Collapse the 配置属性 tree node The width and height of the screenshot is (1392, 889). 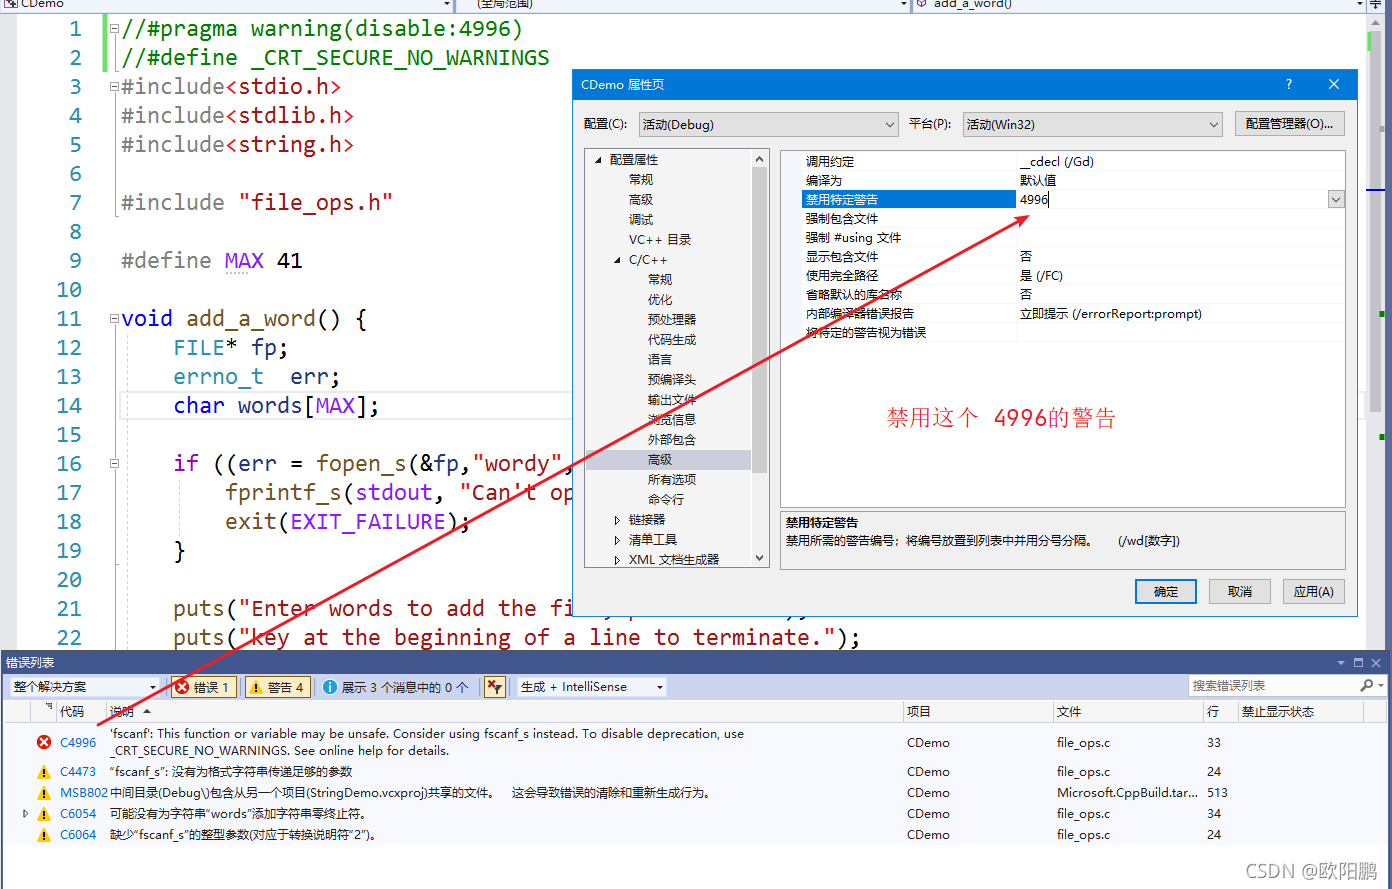[x=599, y=160]
